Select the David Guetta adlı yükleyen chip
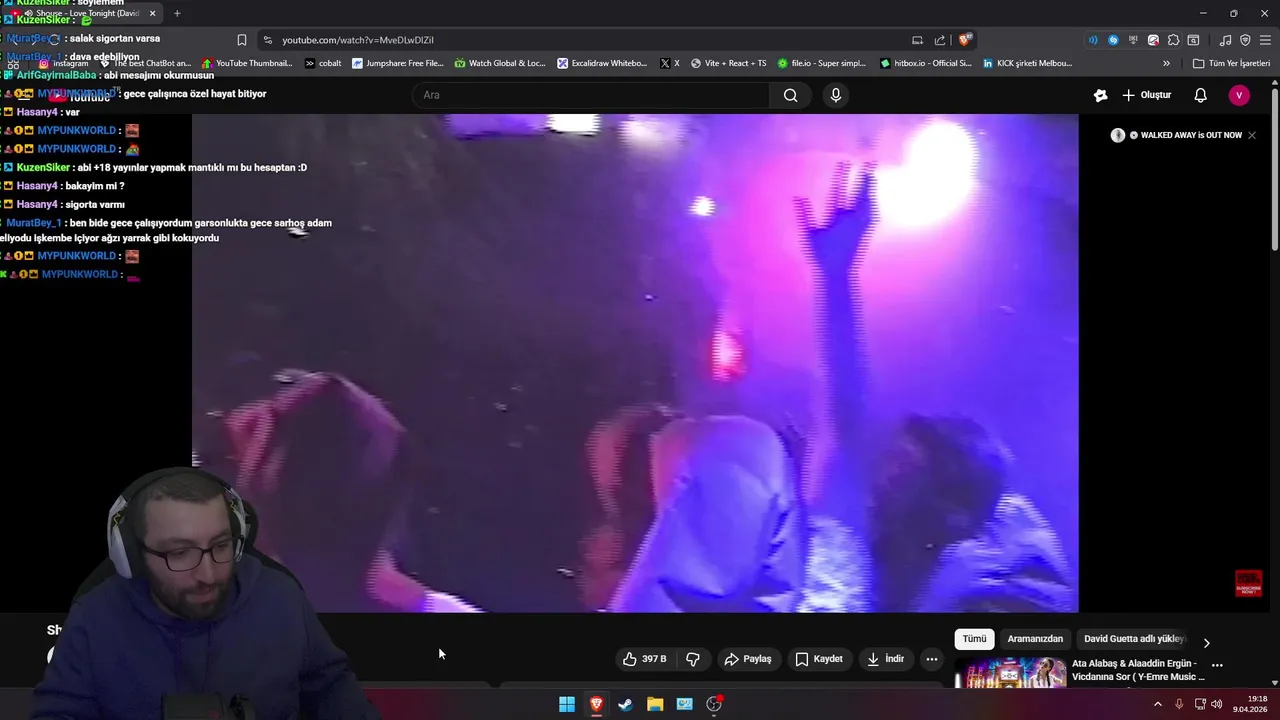 coord(1134,639)
